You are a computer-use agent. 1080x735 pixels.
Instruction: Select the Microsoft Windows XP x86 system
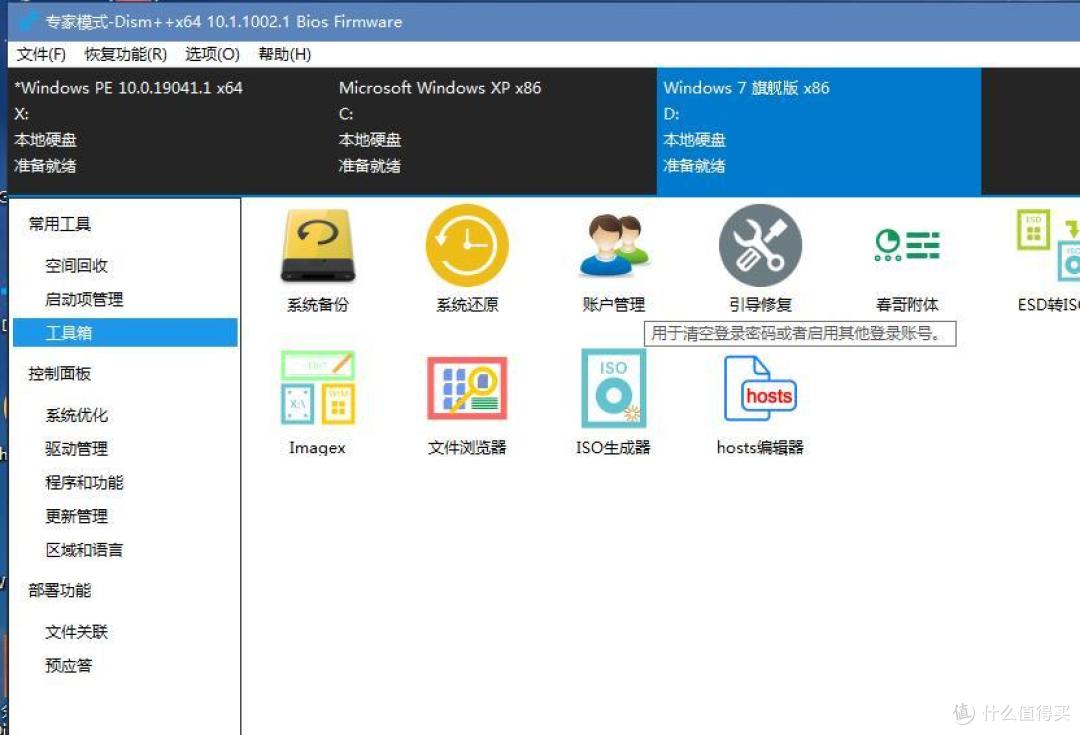(494, 131)
